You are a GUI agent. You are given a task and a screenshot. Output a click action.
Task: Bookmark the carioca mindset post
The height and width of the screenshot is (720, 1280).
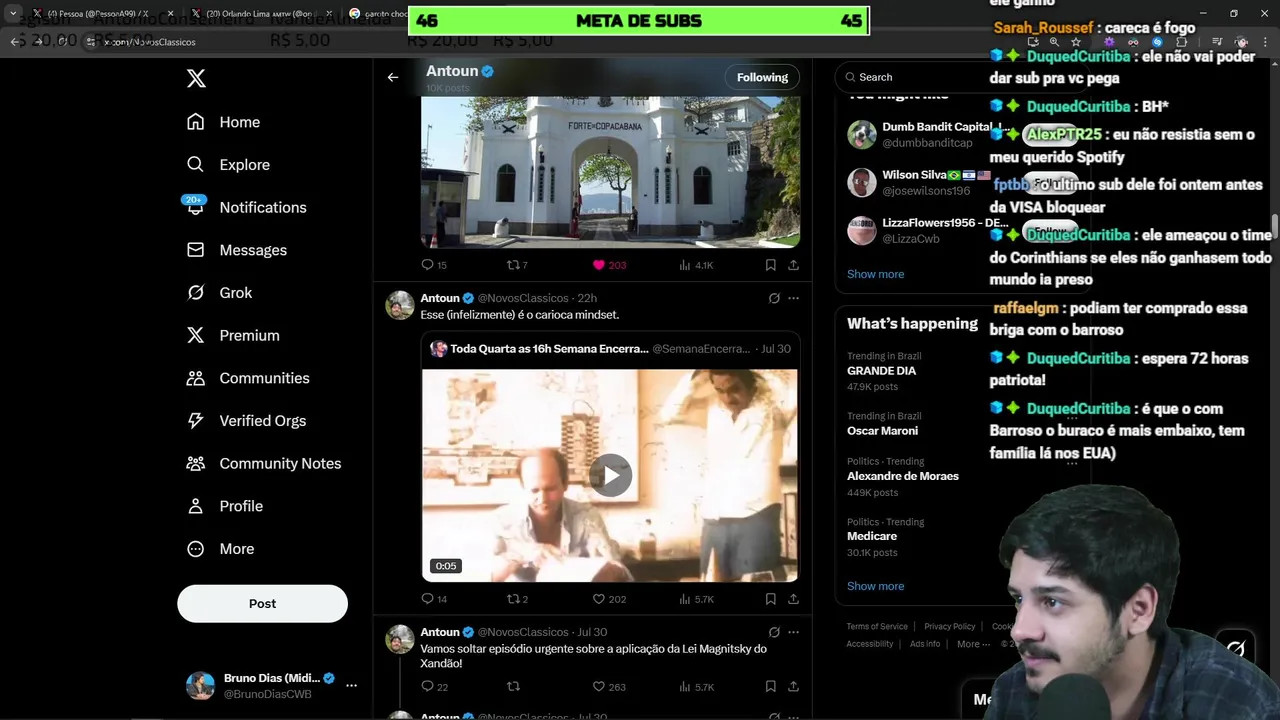click(770, 599)
